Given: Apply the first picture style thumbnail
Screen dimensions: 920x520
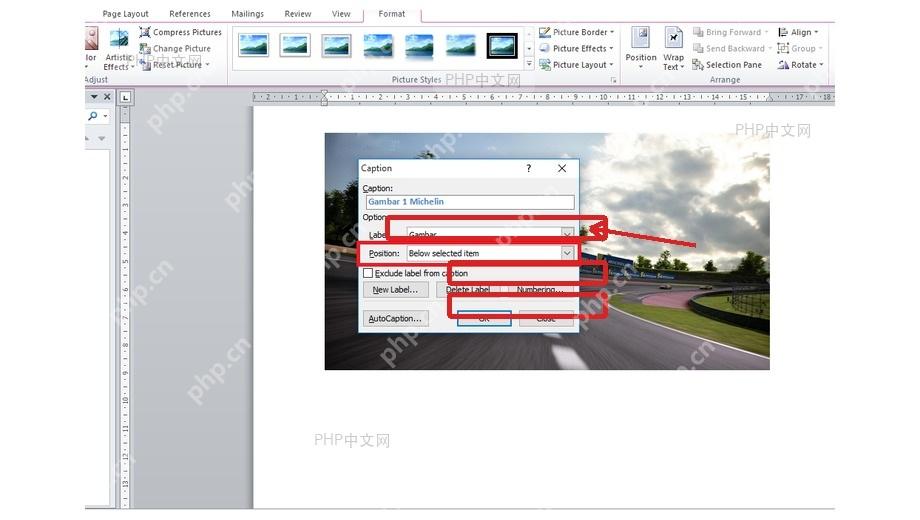Looking at the screenshot, I should coord(254,45).
